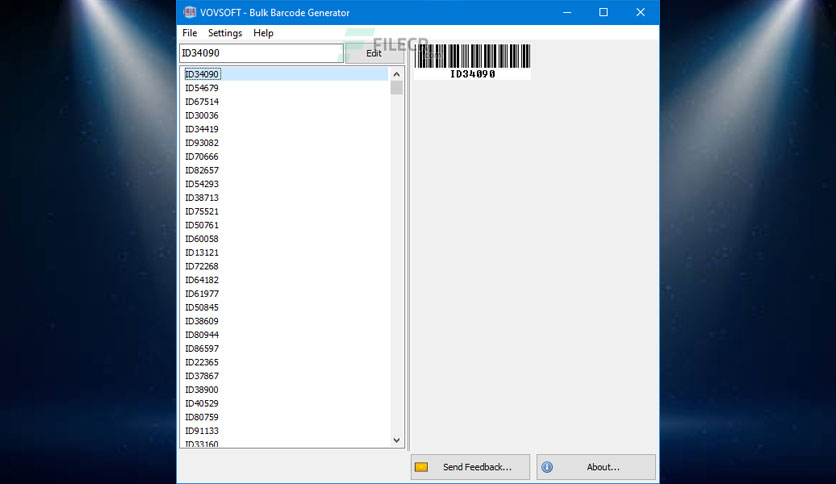Screen dimensions: 836x484
Task: Click the Edit button
Action: (374, 53)
